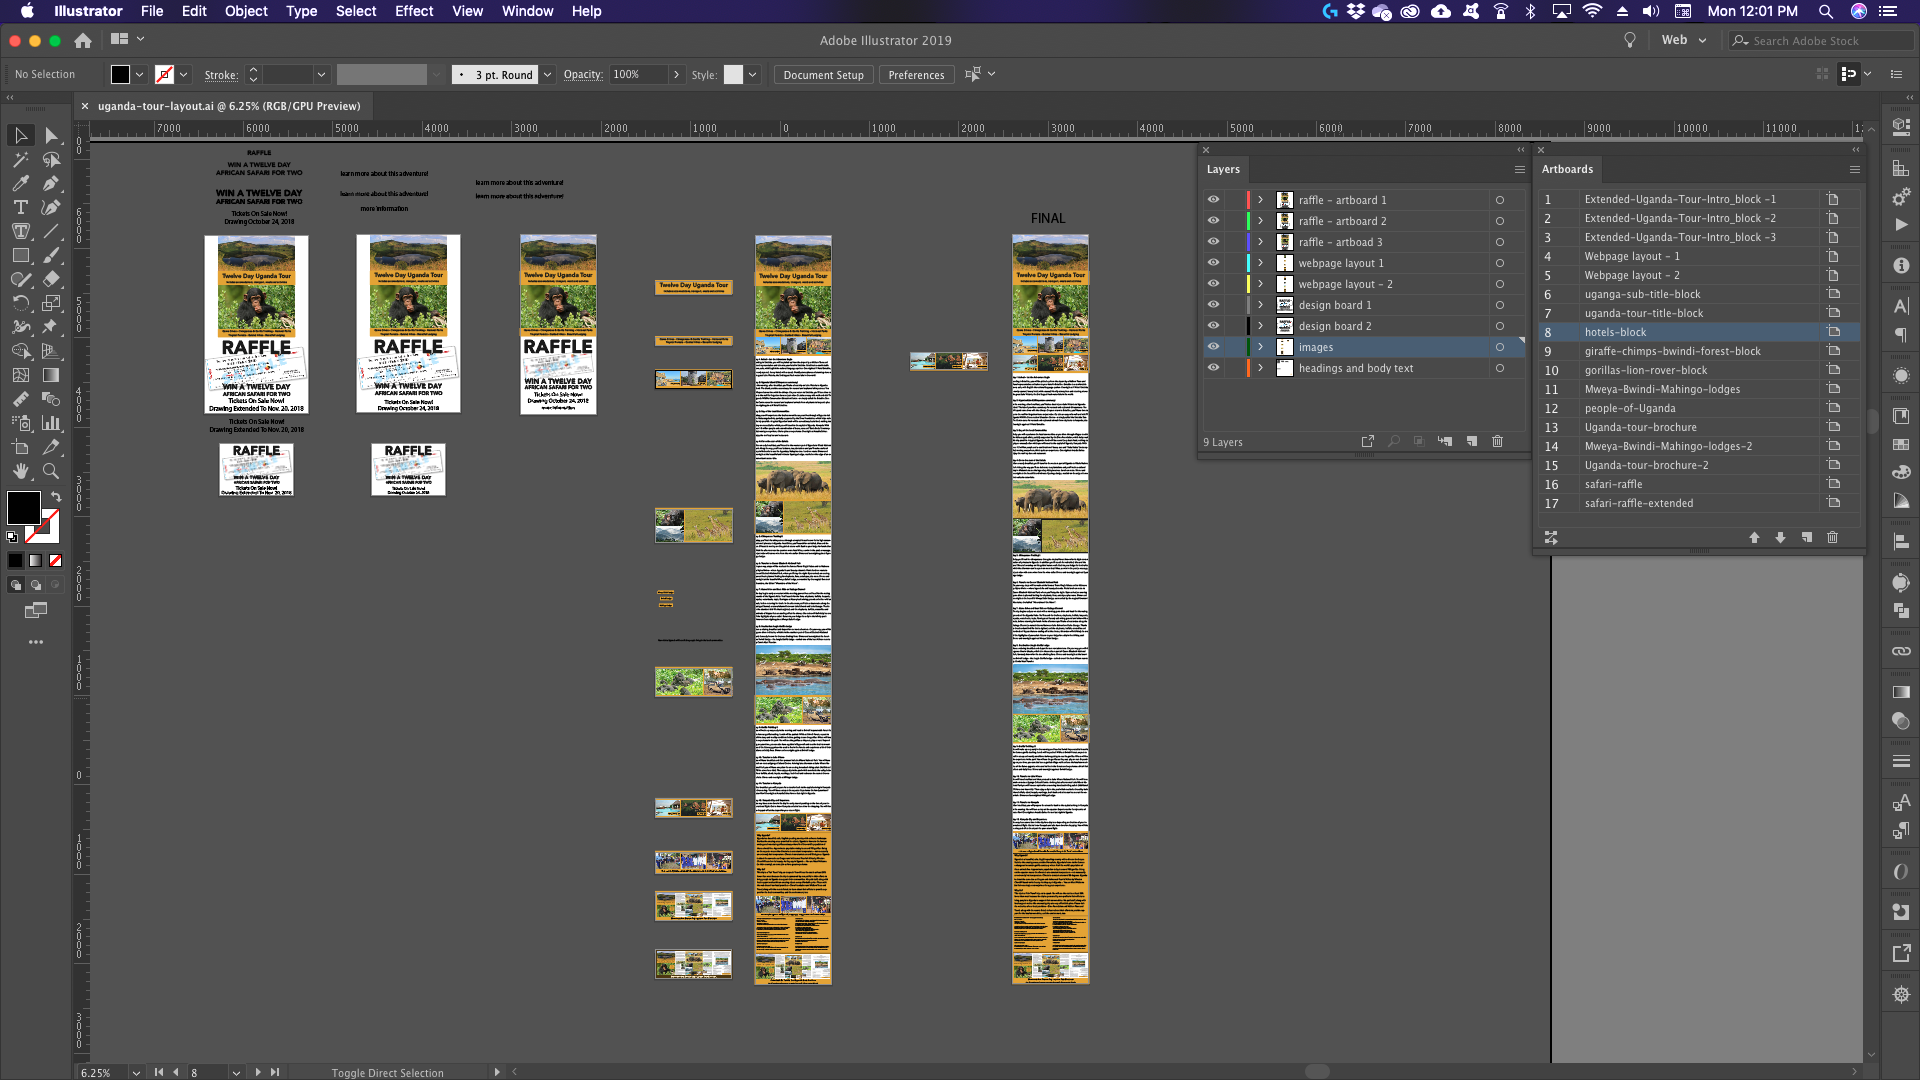Open Preferences via toolbar button

pos(916,74)
